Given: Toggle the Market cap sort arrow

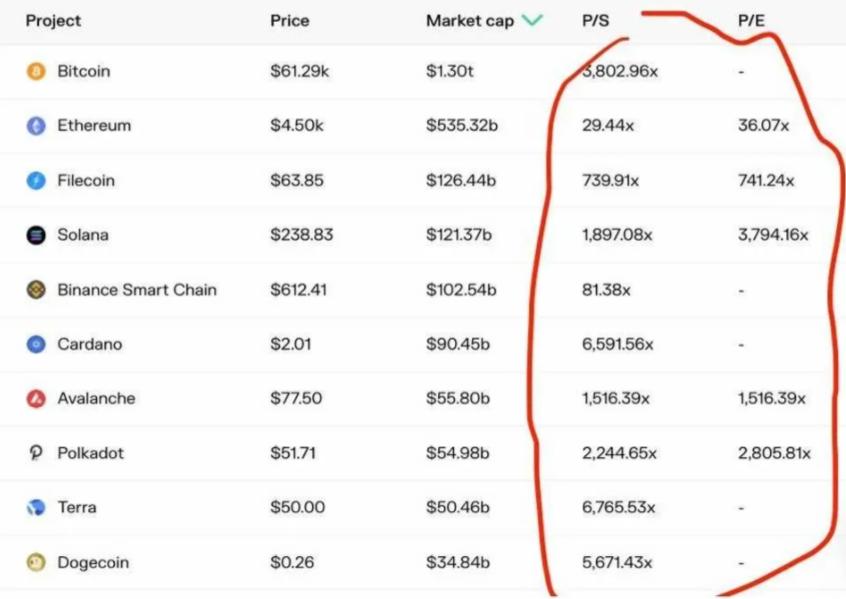Looking at the screenshot, I should pos(532,21).
